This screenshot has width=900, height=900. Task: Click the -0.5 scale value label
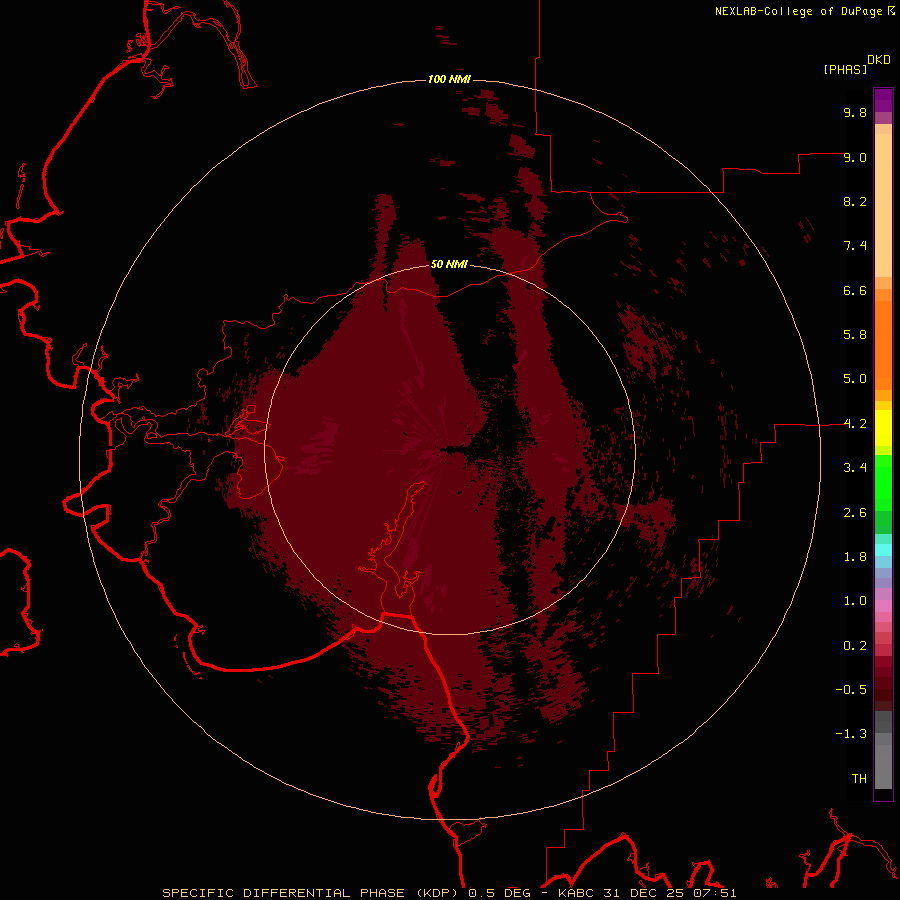click(851, 690)
